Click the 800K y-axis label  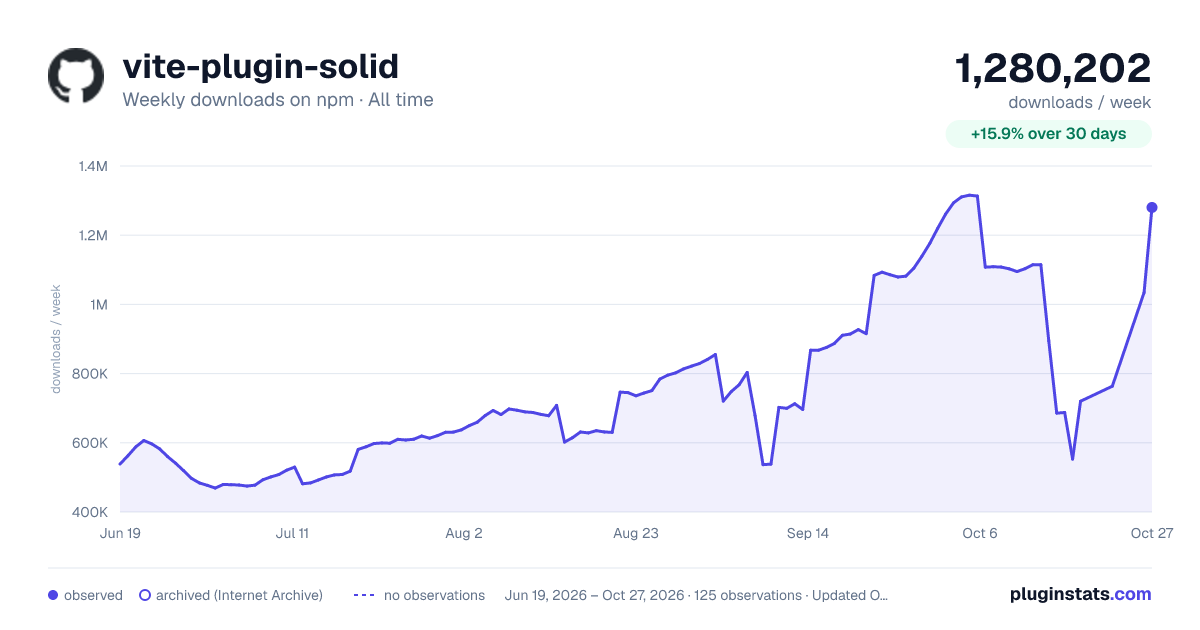click(90, 374)
